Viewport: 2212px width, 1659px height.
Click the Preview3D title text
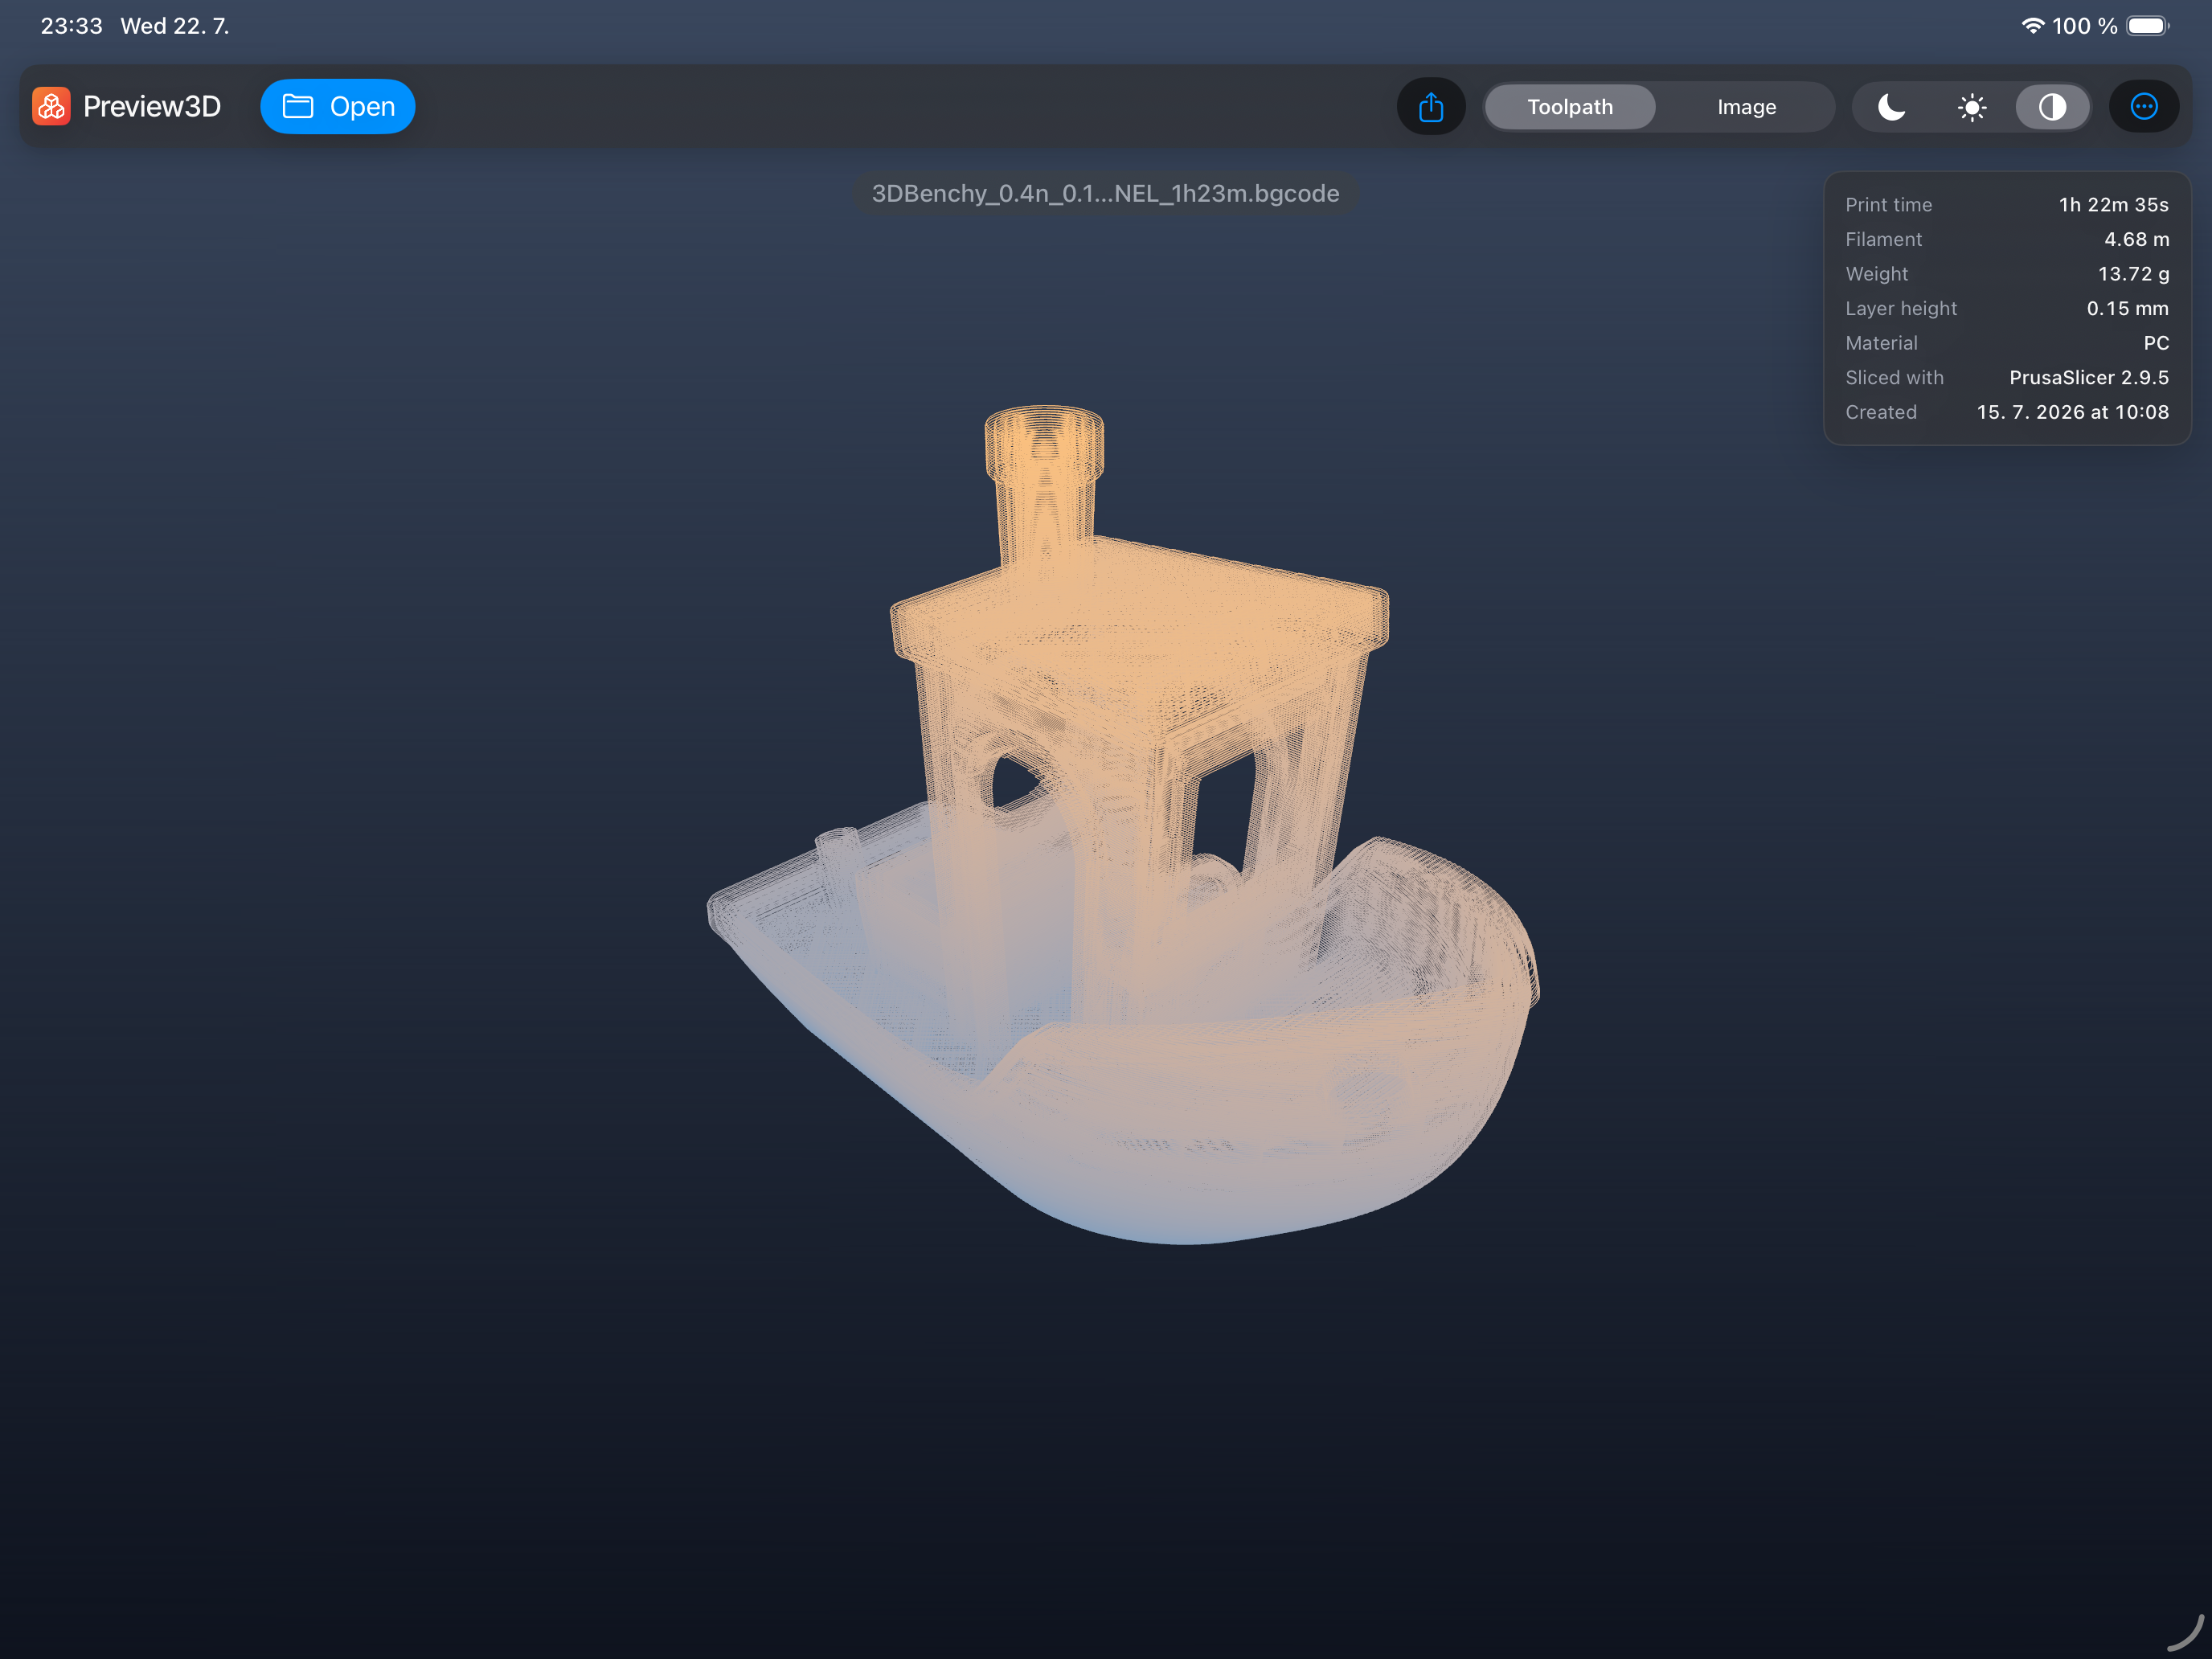point(152,106)
